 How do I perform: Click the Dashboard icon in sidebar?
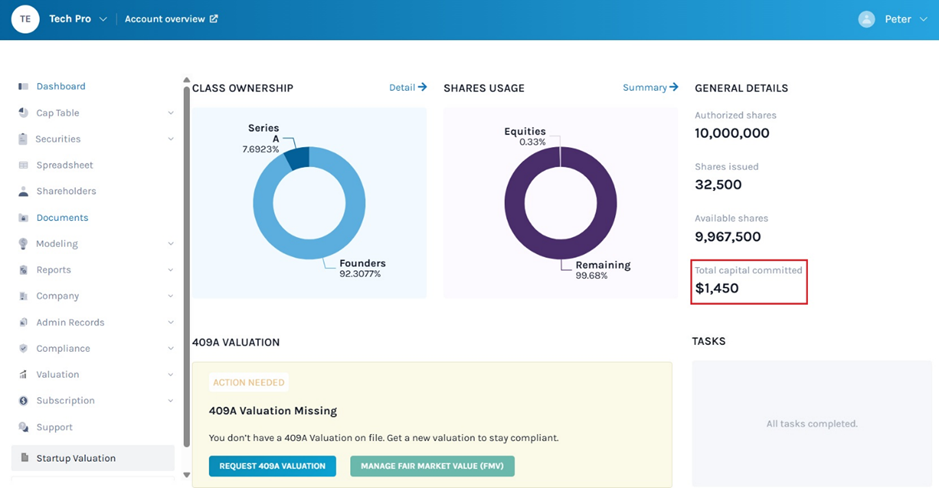[23, 87]
